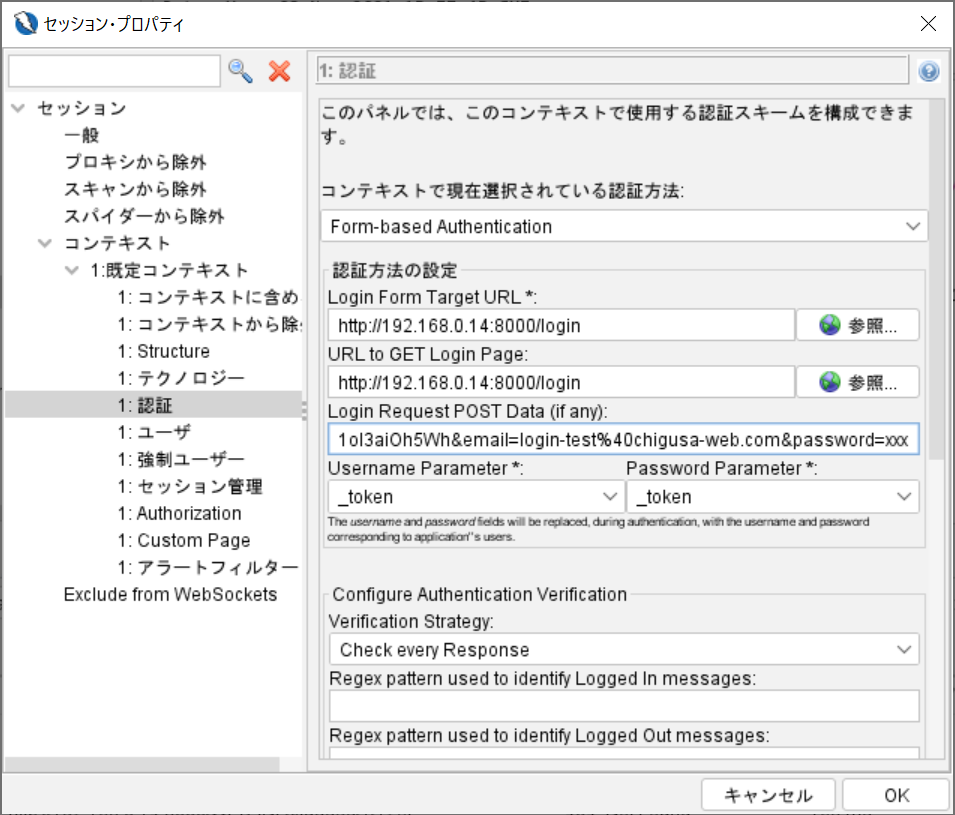The width and height of the screenshot is (955, 815).
Task: Select 1: コンテキストに含める tree item
Action: coord(208,297)
